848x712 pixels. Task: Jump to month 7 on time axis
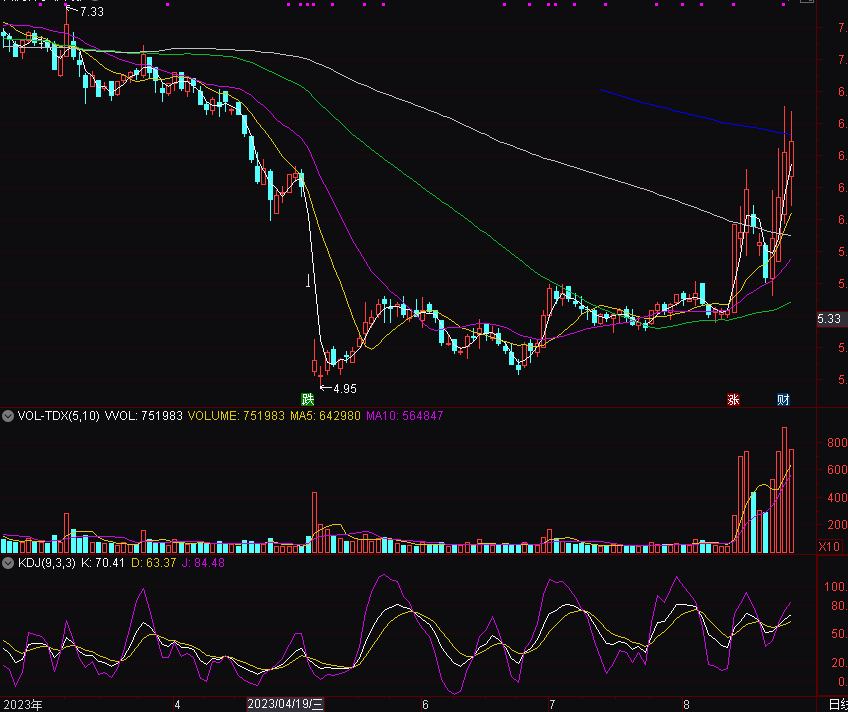pos(551,704)
